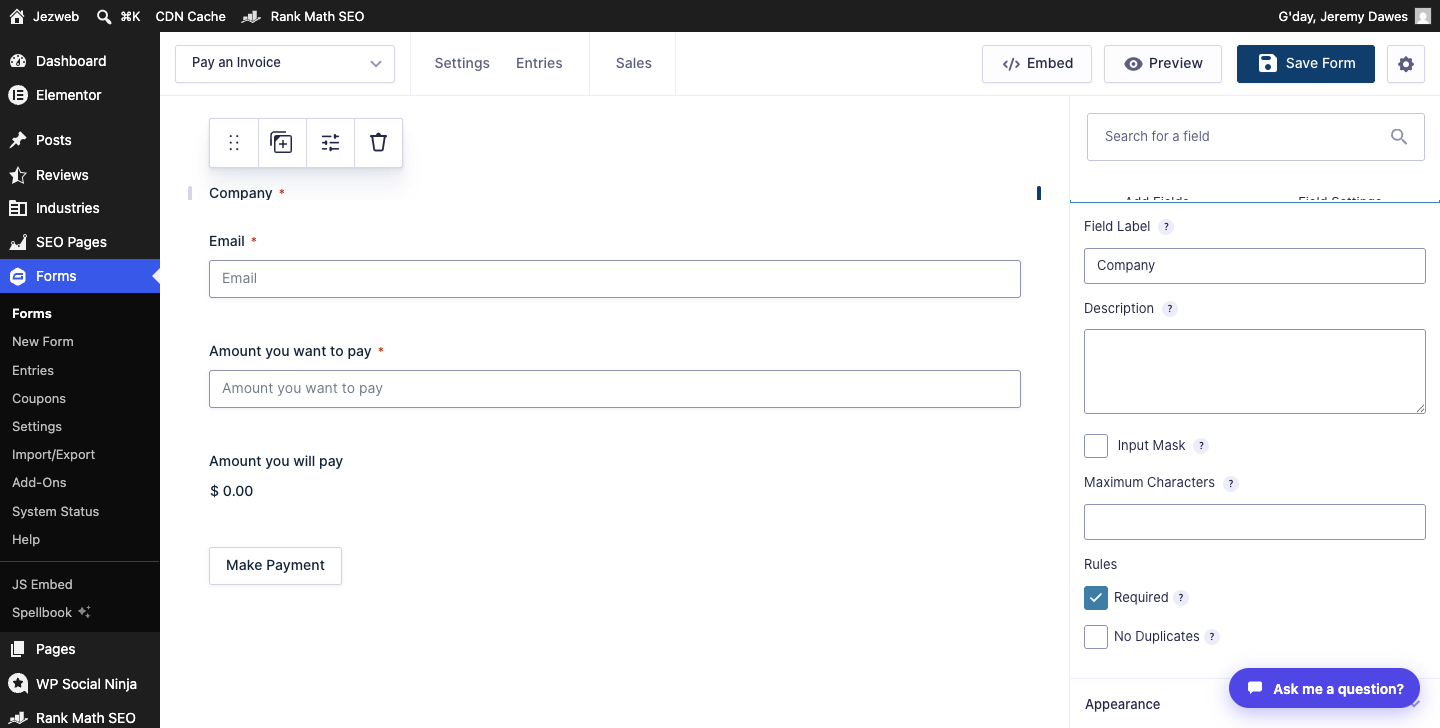Enable the No Duplicates checkbox
This screenshot has height=728, width=1440.
tap(1096, 637)
